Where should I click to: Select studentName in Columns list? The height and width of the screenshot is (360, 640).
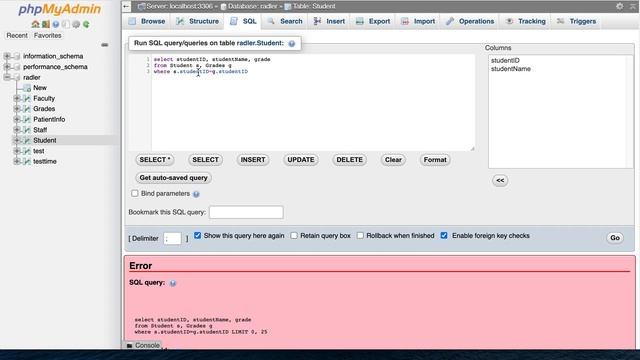pyautogui.click(x=511, y=69)
